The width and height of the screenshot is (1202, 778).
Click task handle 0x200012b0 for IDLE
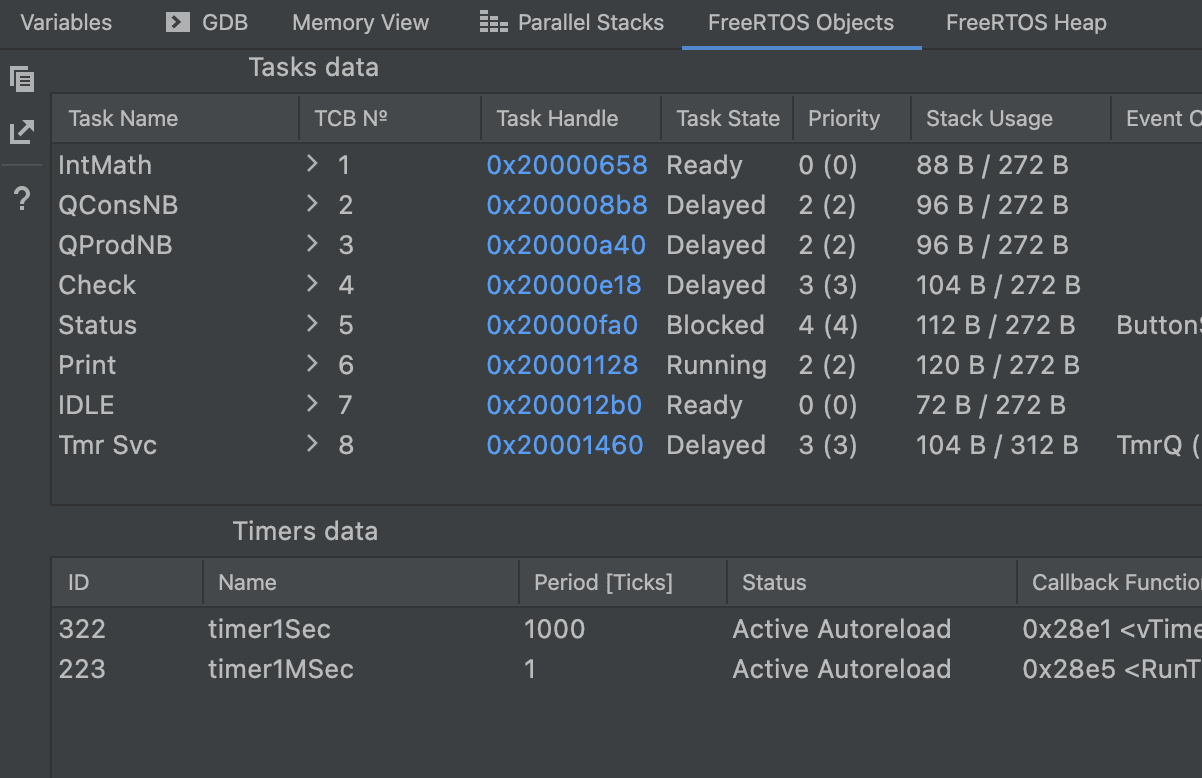click(x=564, y=405)
